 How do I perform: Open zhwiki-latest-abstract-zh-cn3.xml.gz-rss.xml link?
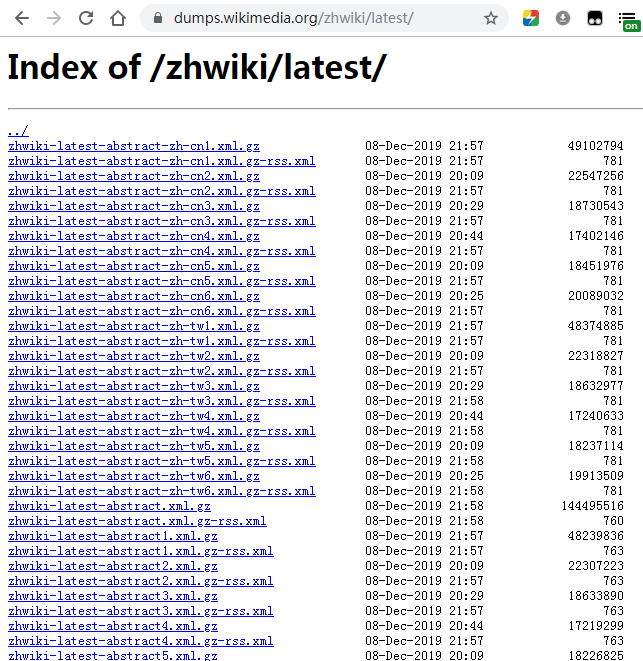161,221
